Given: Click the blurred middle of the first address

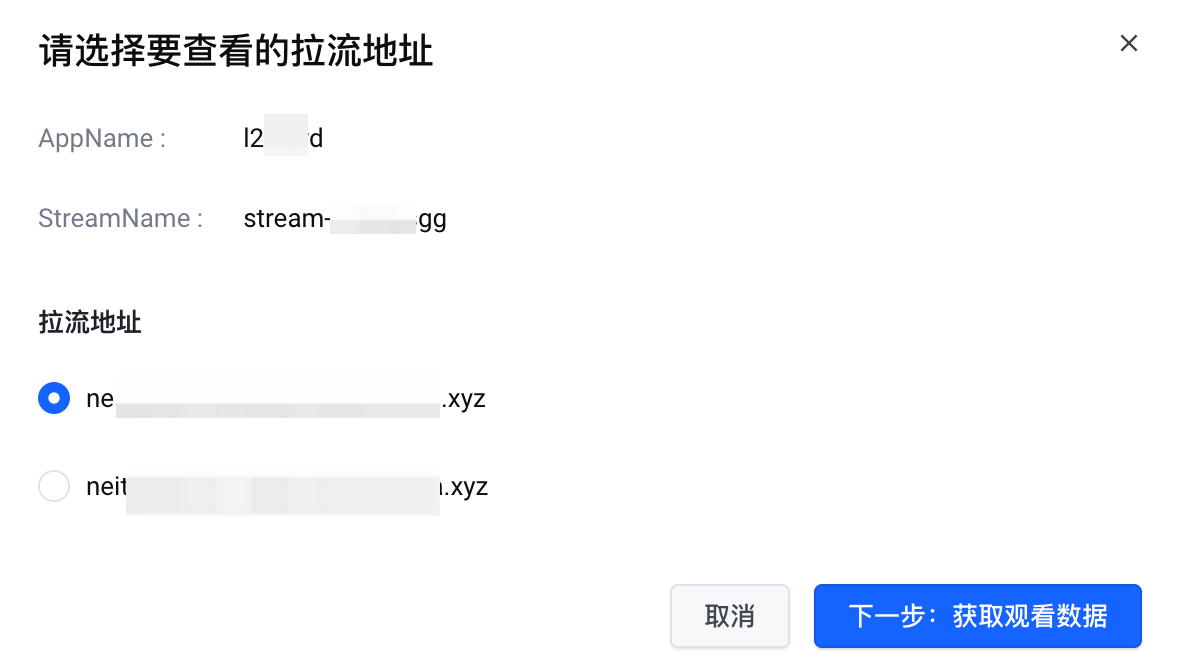Looking at the screenshot, I should (278, 399).
